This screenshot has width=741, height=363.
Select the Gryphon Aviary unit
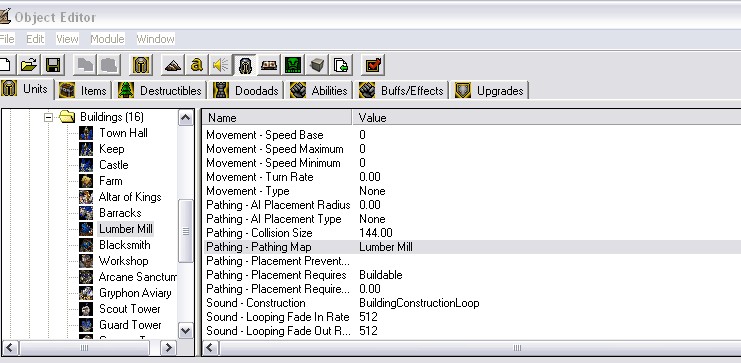click(135, 293)
